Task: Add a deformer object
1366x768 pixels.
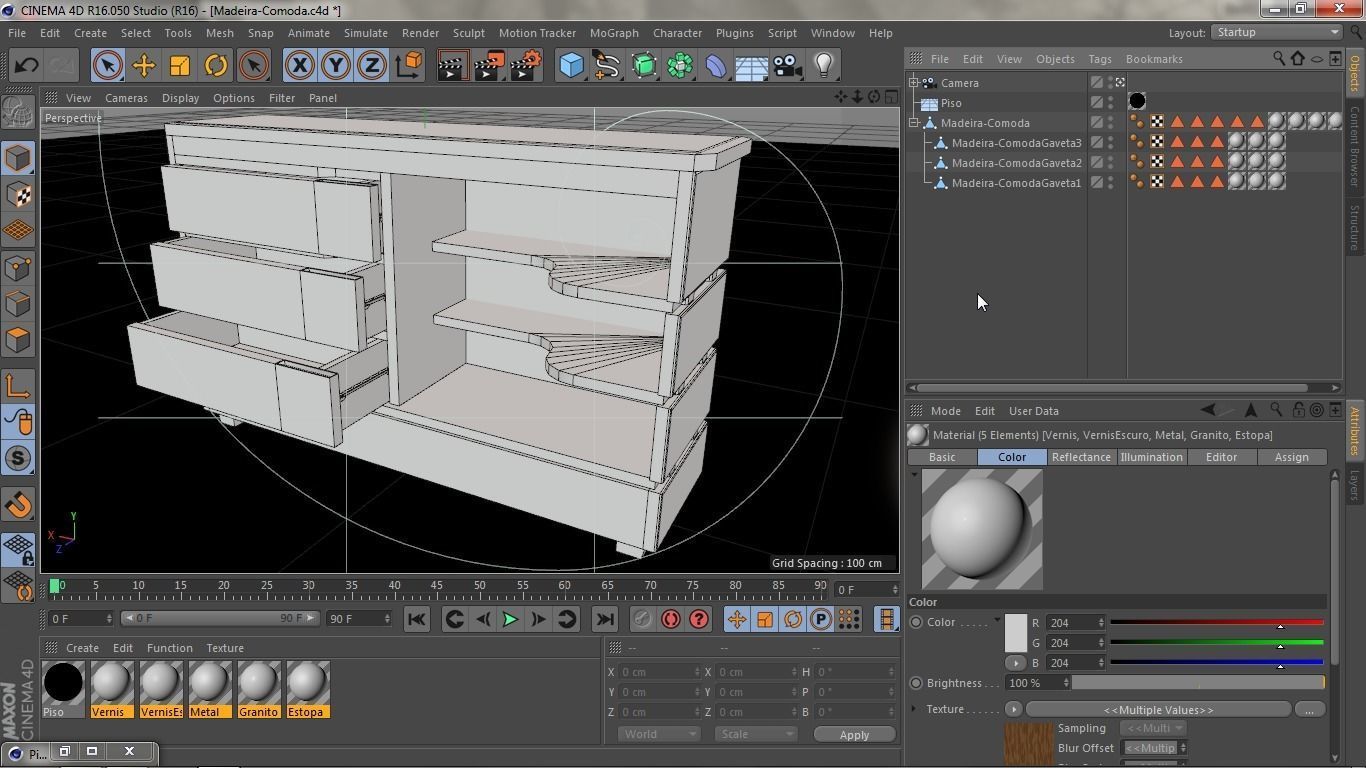Action: 716,66
